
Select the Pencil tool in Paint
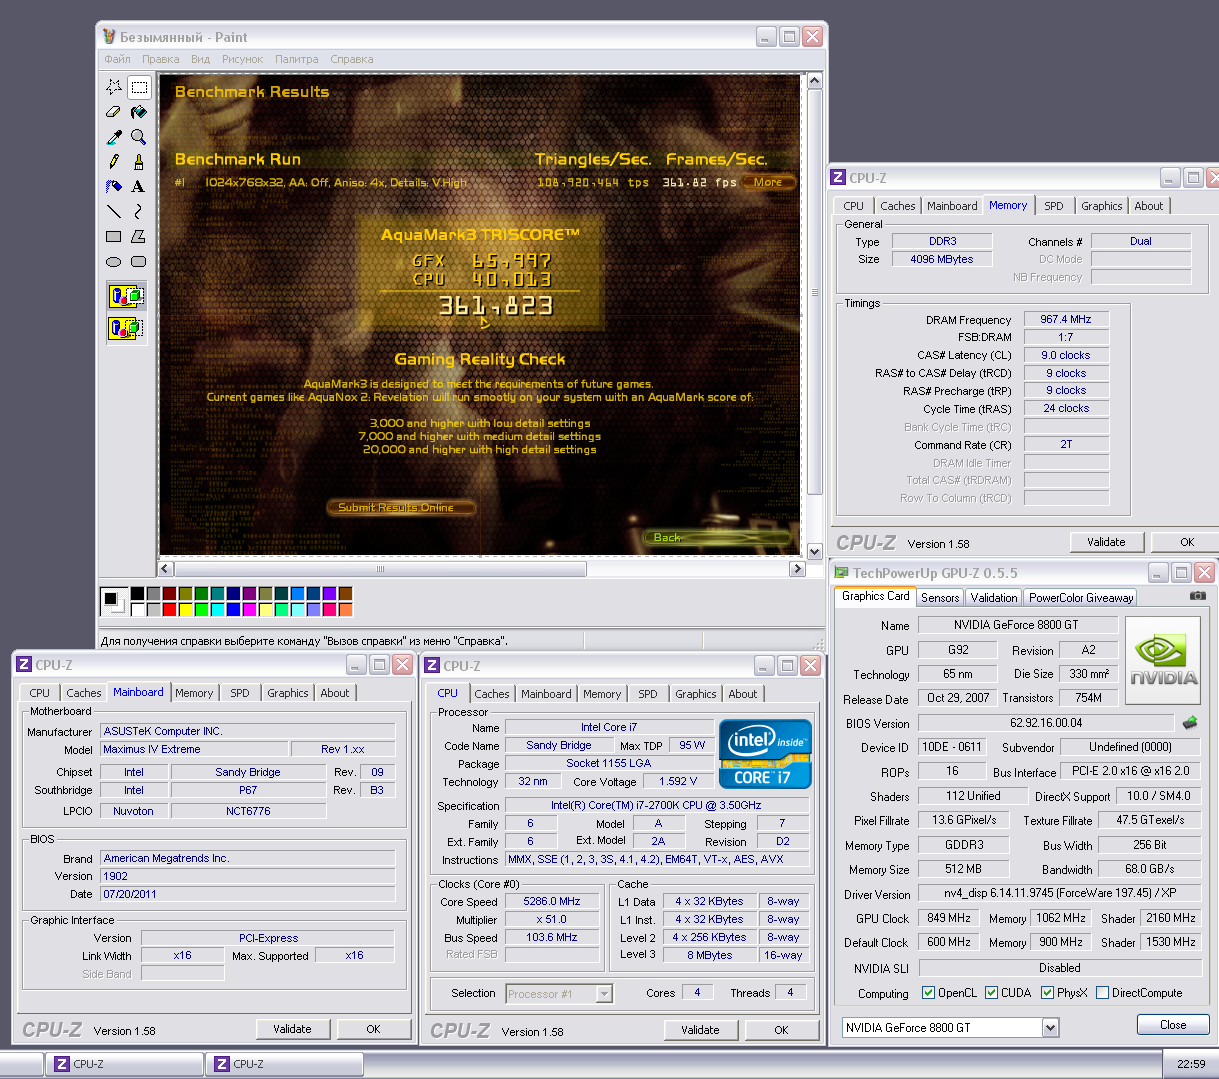click(x=114, y=162)
